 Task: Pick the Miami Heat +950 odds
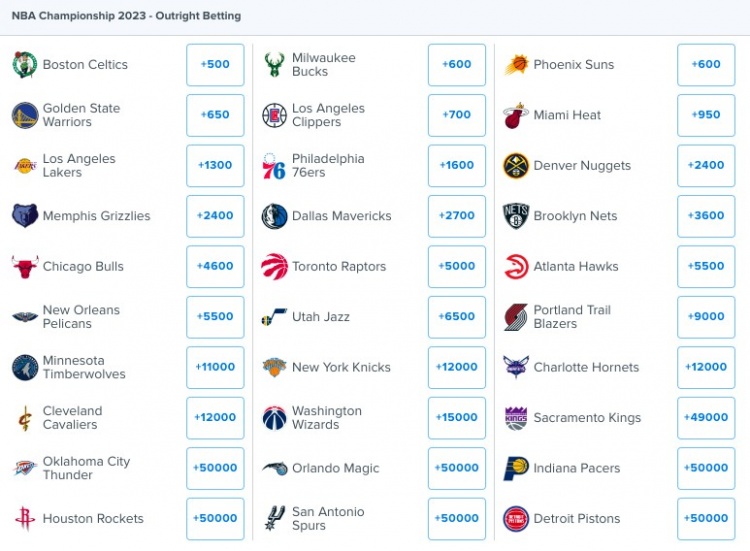pos(706,115)
